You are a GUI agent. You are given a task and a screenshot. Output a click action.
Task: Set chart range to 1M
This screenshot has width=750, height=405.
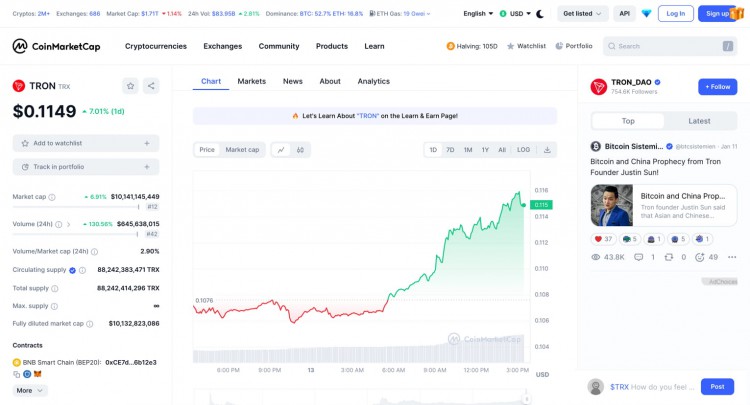coord(468,150)
